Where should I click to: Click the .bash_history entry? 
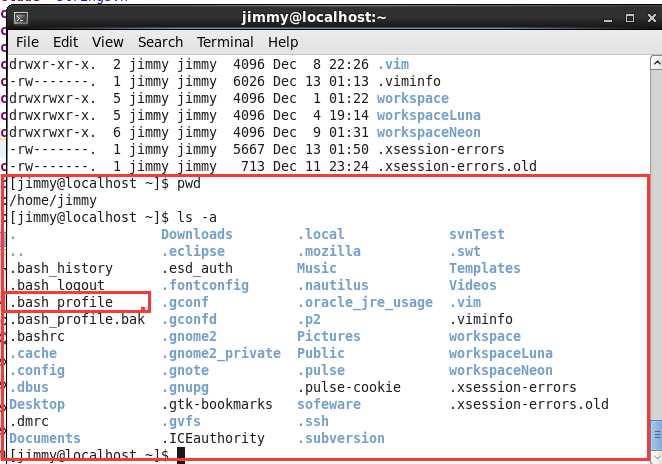(x=61, y=269)
